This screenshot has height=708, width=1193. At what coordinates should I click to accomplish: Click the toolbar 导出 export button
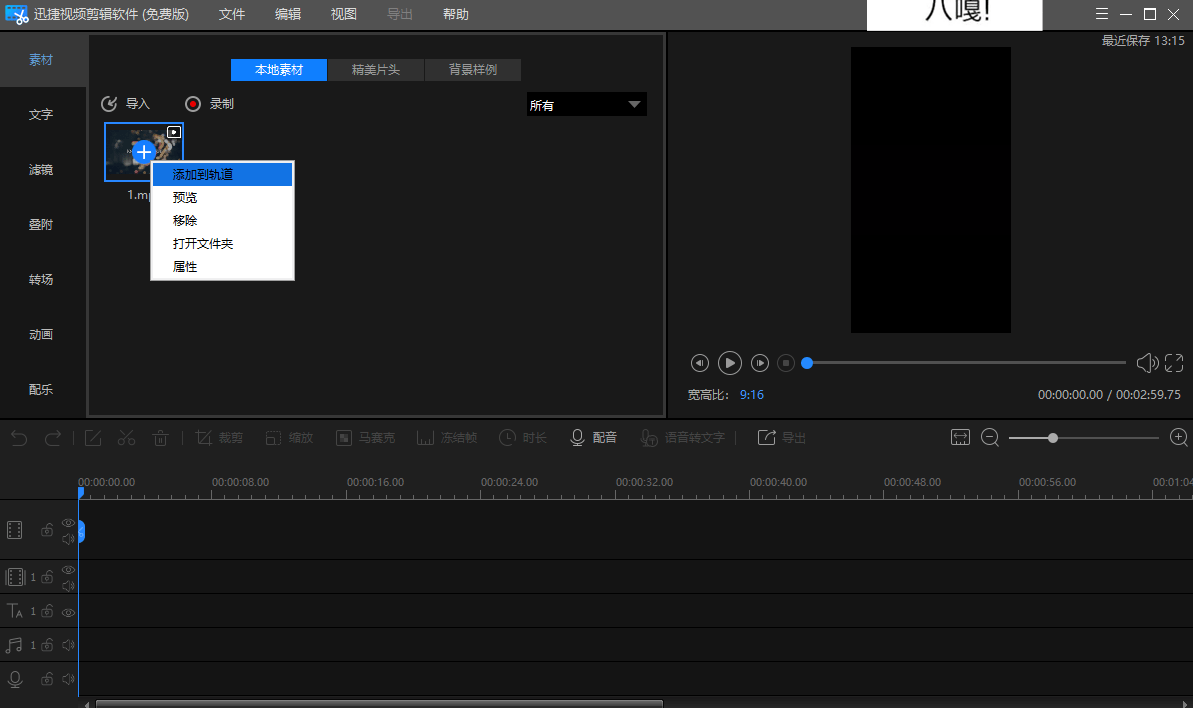pos(781,438)
